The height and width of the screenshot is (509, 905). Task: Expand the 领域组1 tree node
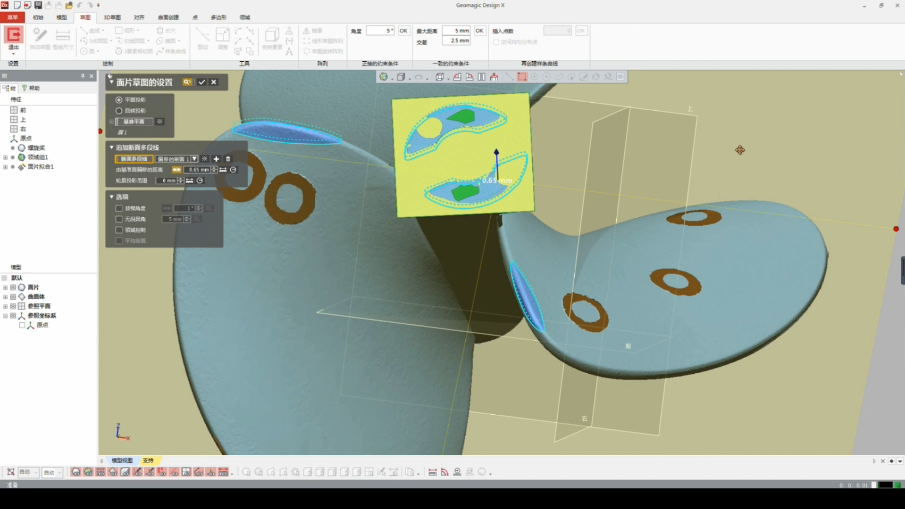[x=5, y=157]
